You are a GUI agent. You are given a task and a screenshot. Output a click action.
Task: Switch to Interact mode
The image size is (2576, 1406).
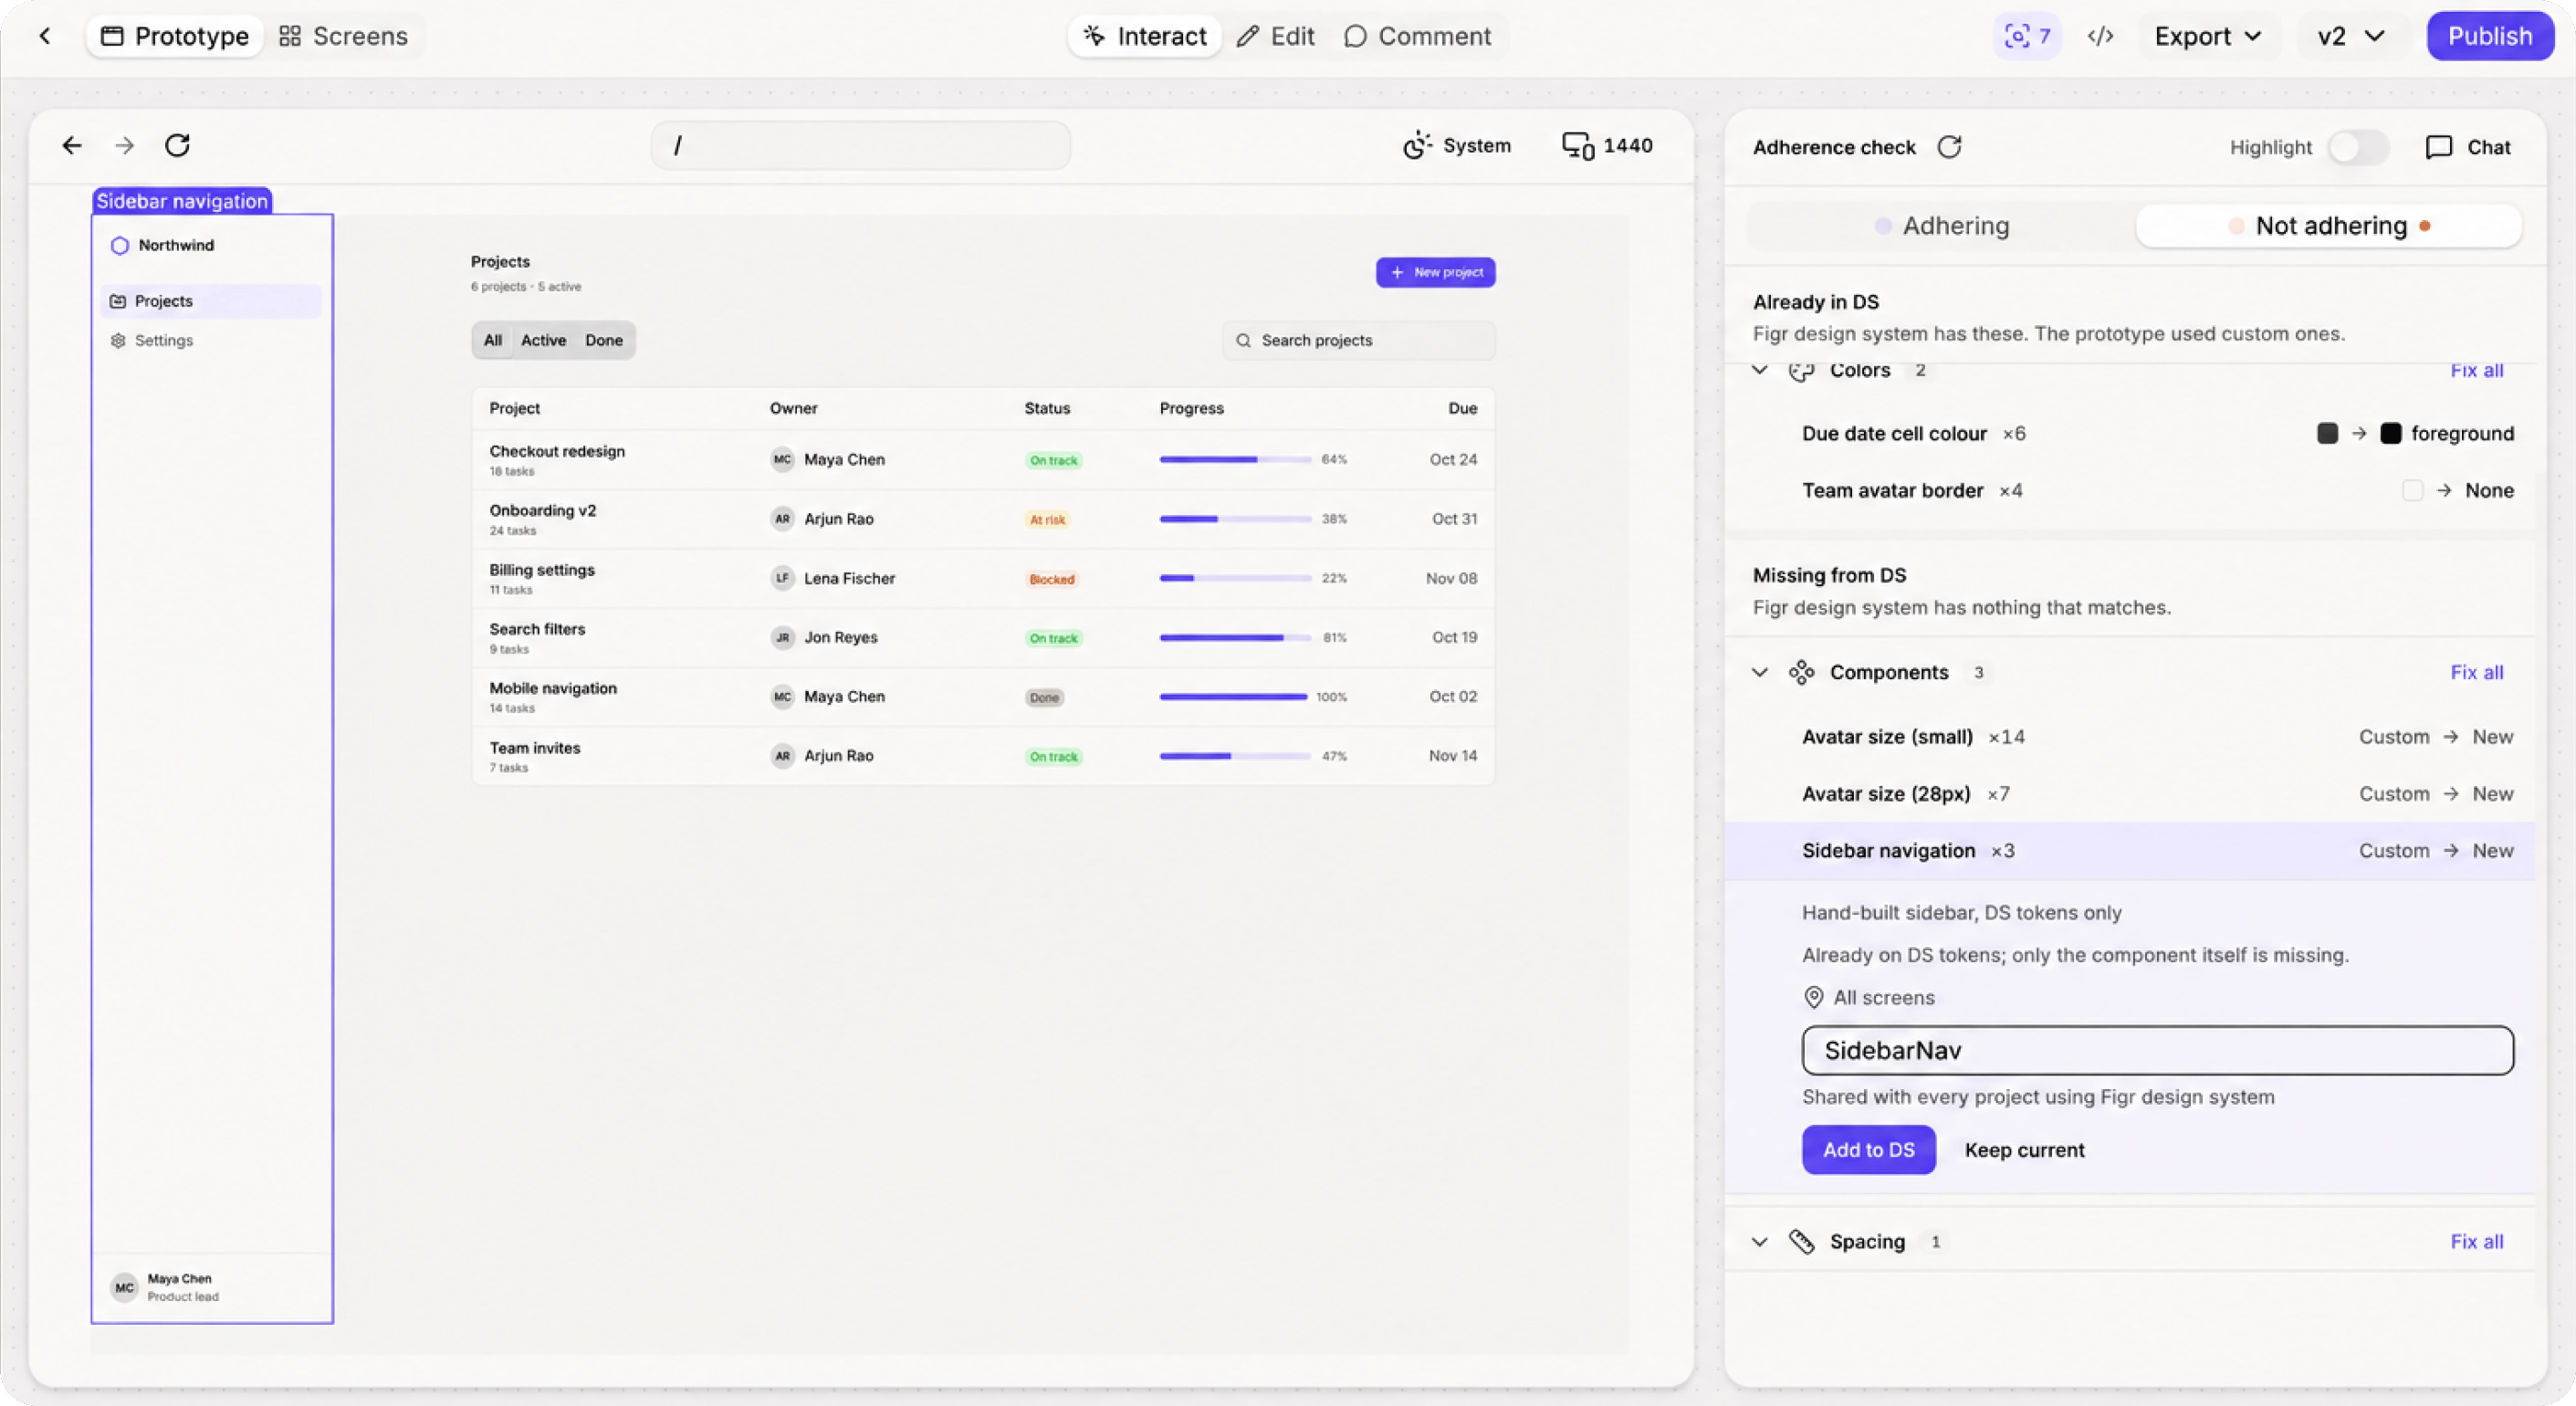click(1145, 36)
